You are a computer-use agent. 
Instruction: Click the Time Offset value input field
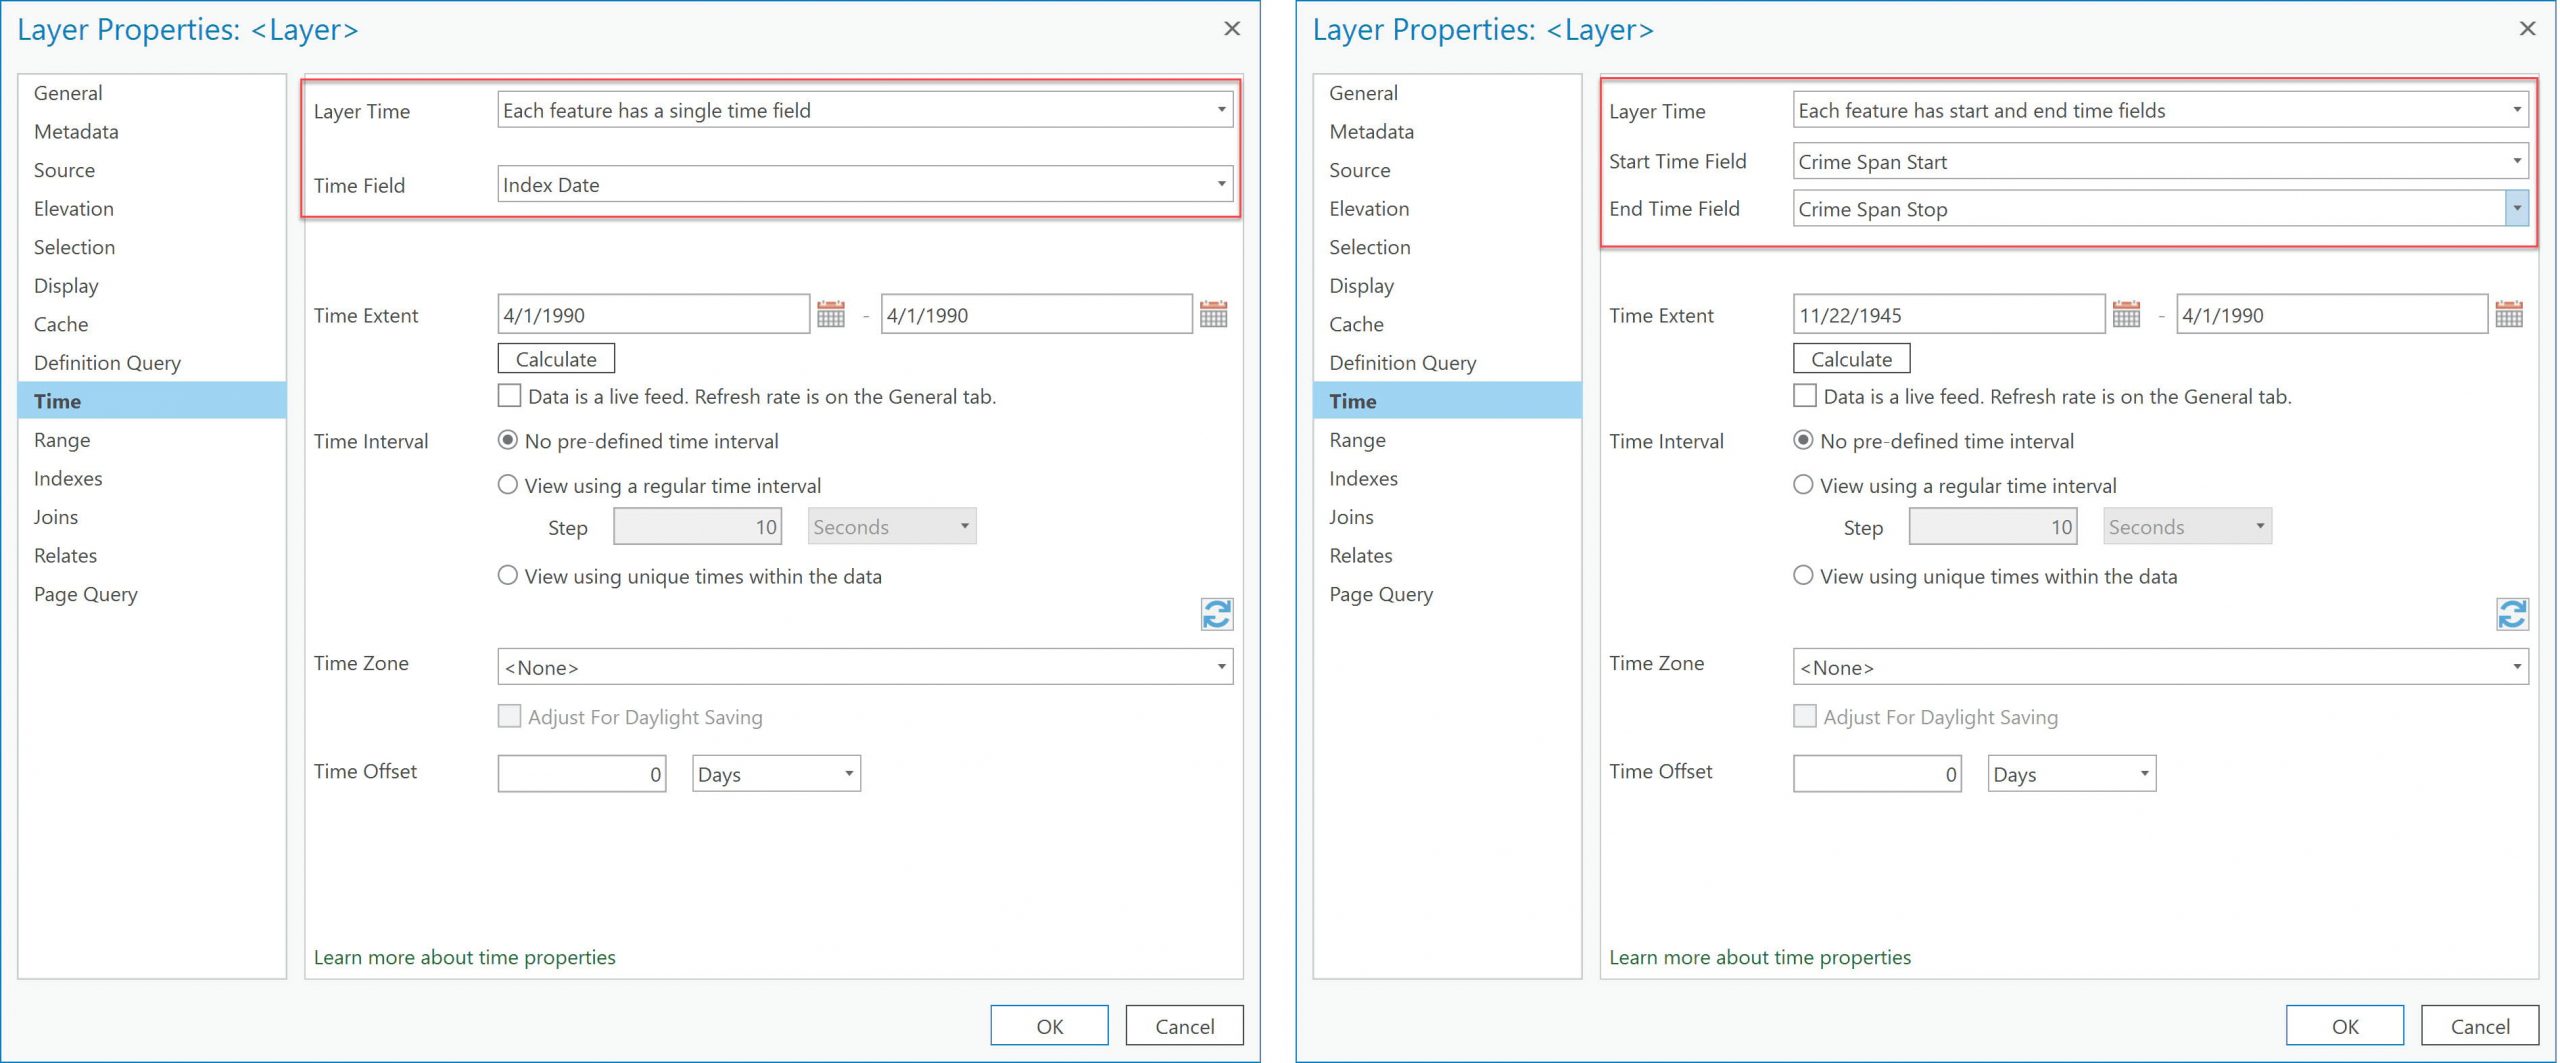(582, 772)
